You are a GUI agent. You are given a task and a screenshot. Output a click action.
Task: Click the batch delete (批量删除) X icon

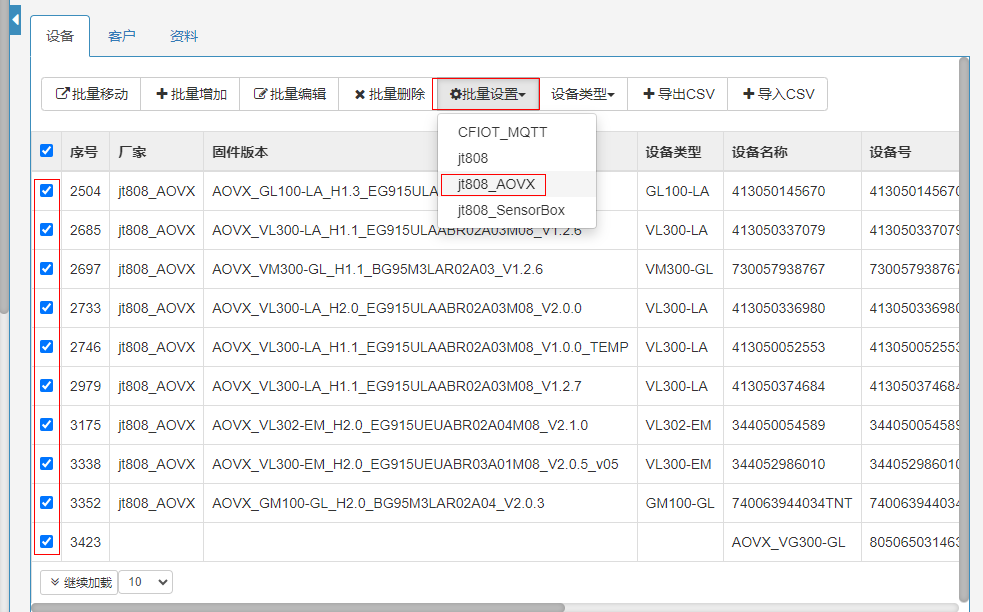pos(360,94)
